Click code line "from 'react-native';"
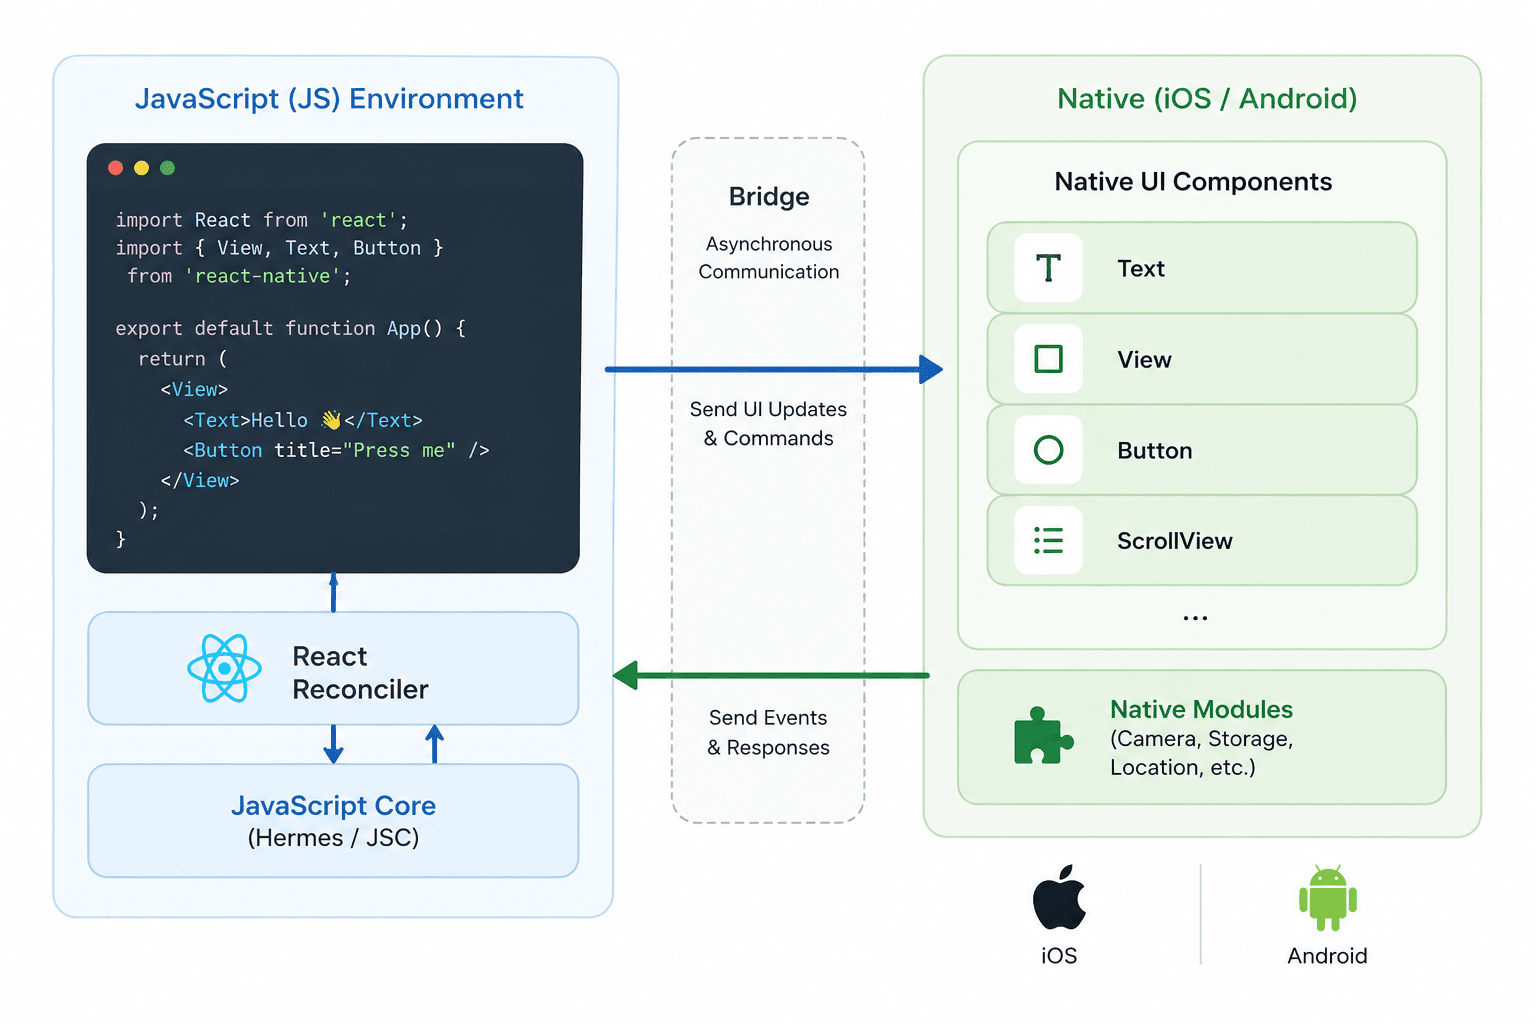This screenshot has width=1536, height=1024. coord(239,276)
